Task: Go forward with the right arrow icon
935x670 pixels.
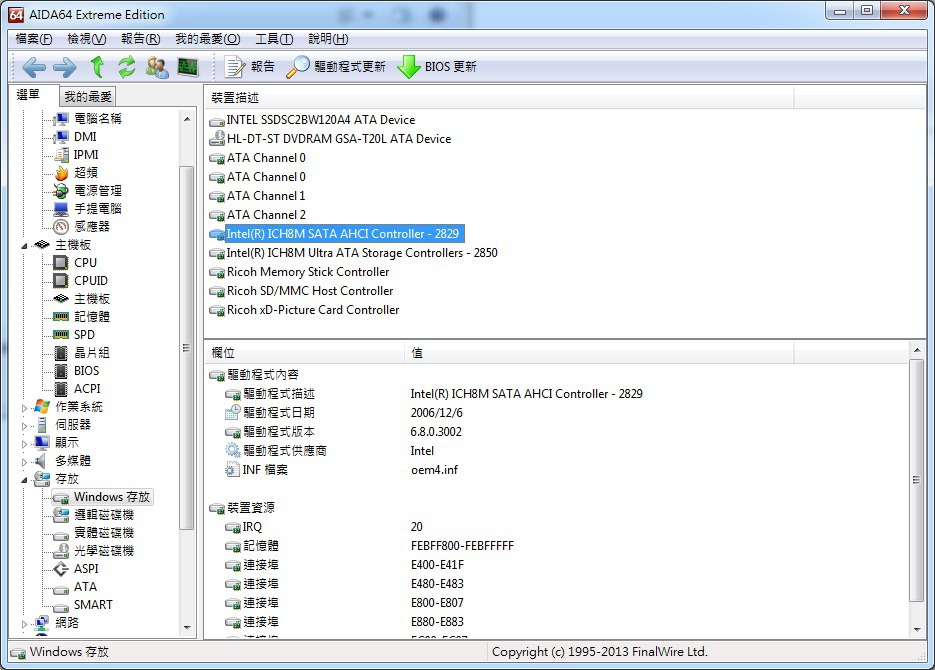Action: 64,67
